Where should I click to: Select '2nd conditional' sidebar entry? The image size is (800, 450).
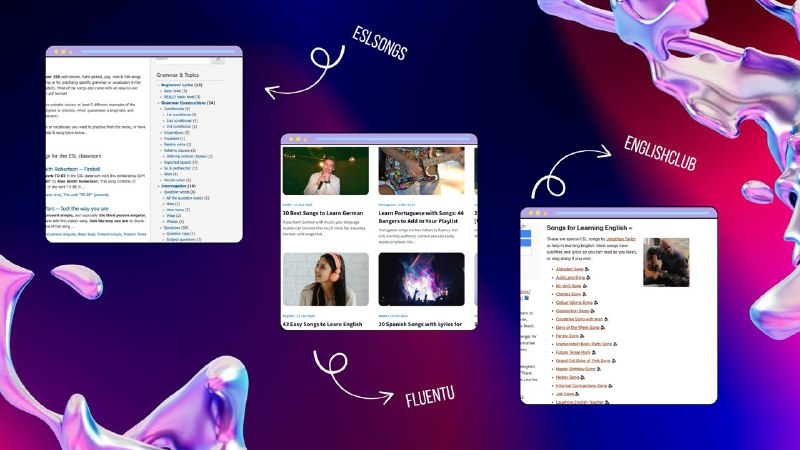click(x=179, y=120)
